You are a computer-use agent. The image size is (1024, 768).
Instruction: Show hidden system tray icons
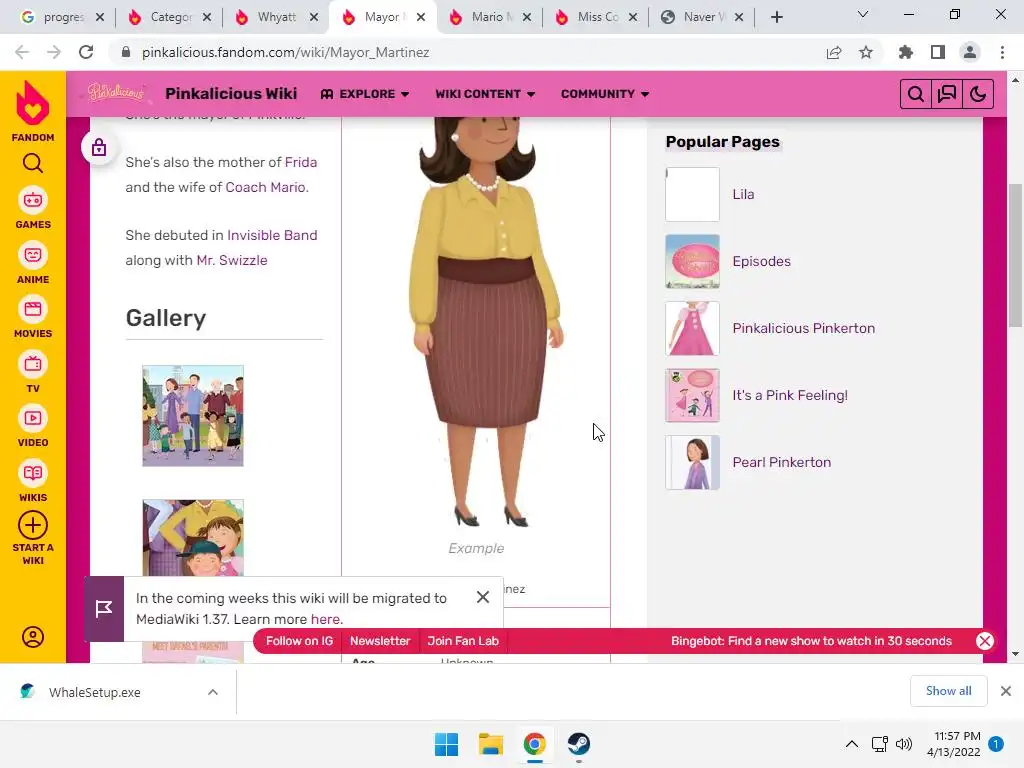[852, 744]
